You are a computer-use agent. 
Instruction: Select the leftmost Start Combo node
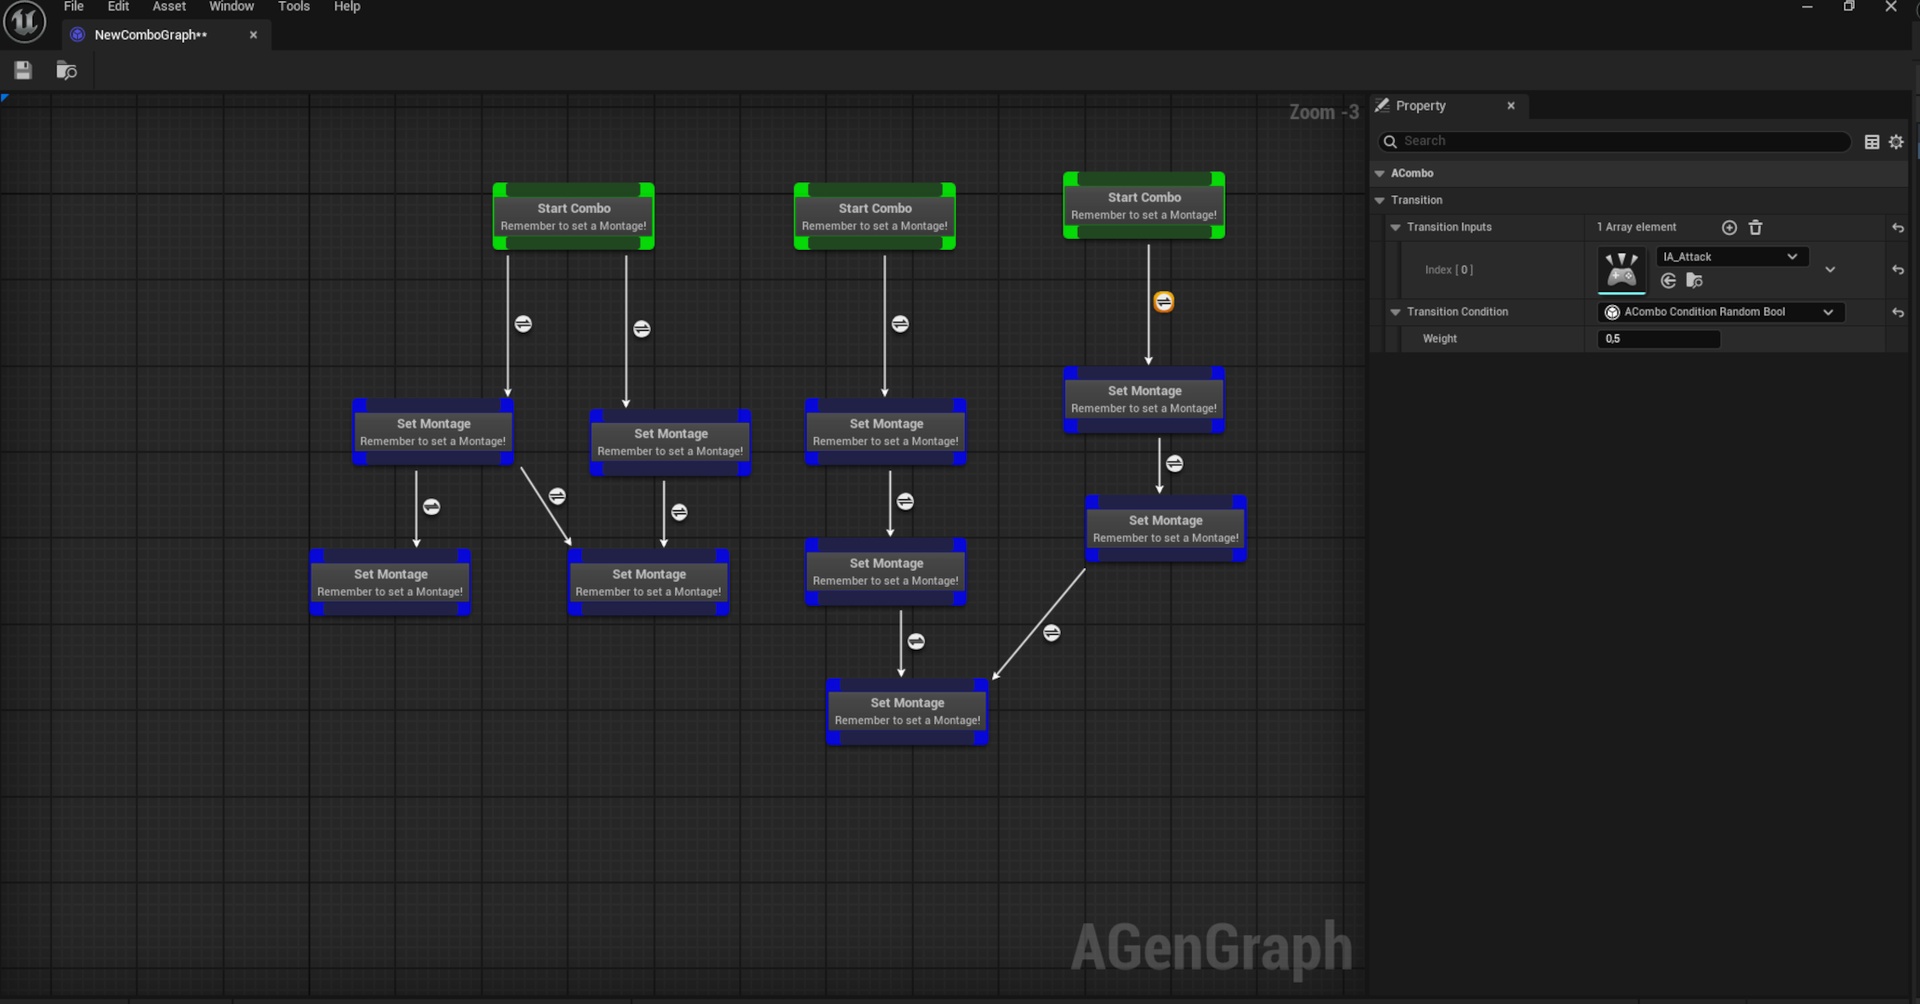click(x=574, y=216)
